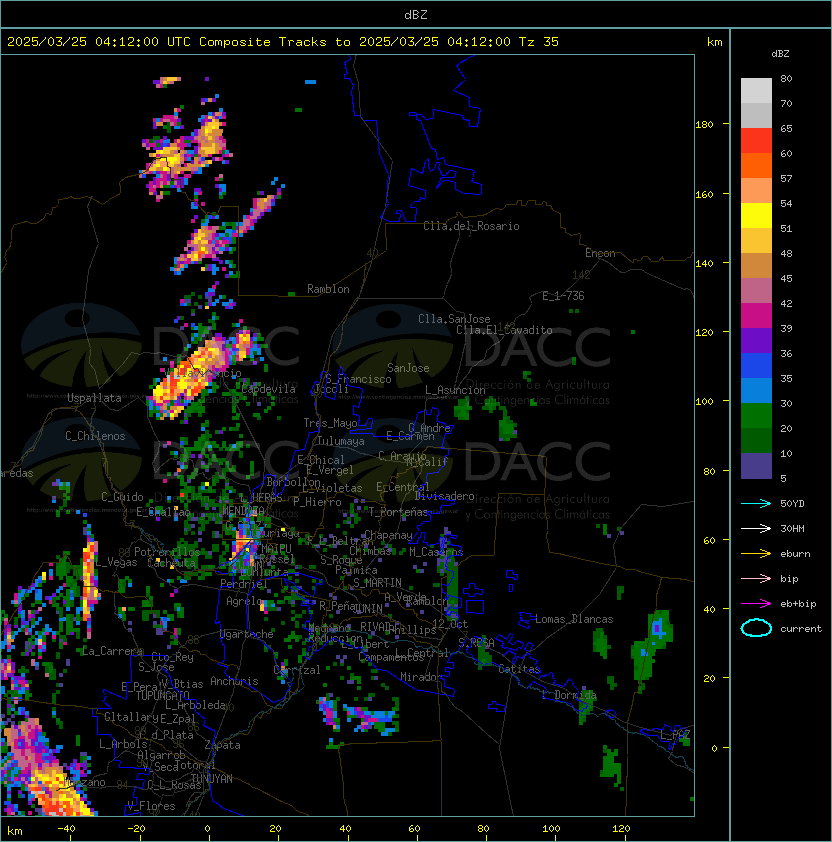Click the 'Capdevila' map label
The image size is (832, 842).
(268, 389)
